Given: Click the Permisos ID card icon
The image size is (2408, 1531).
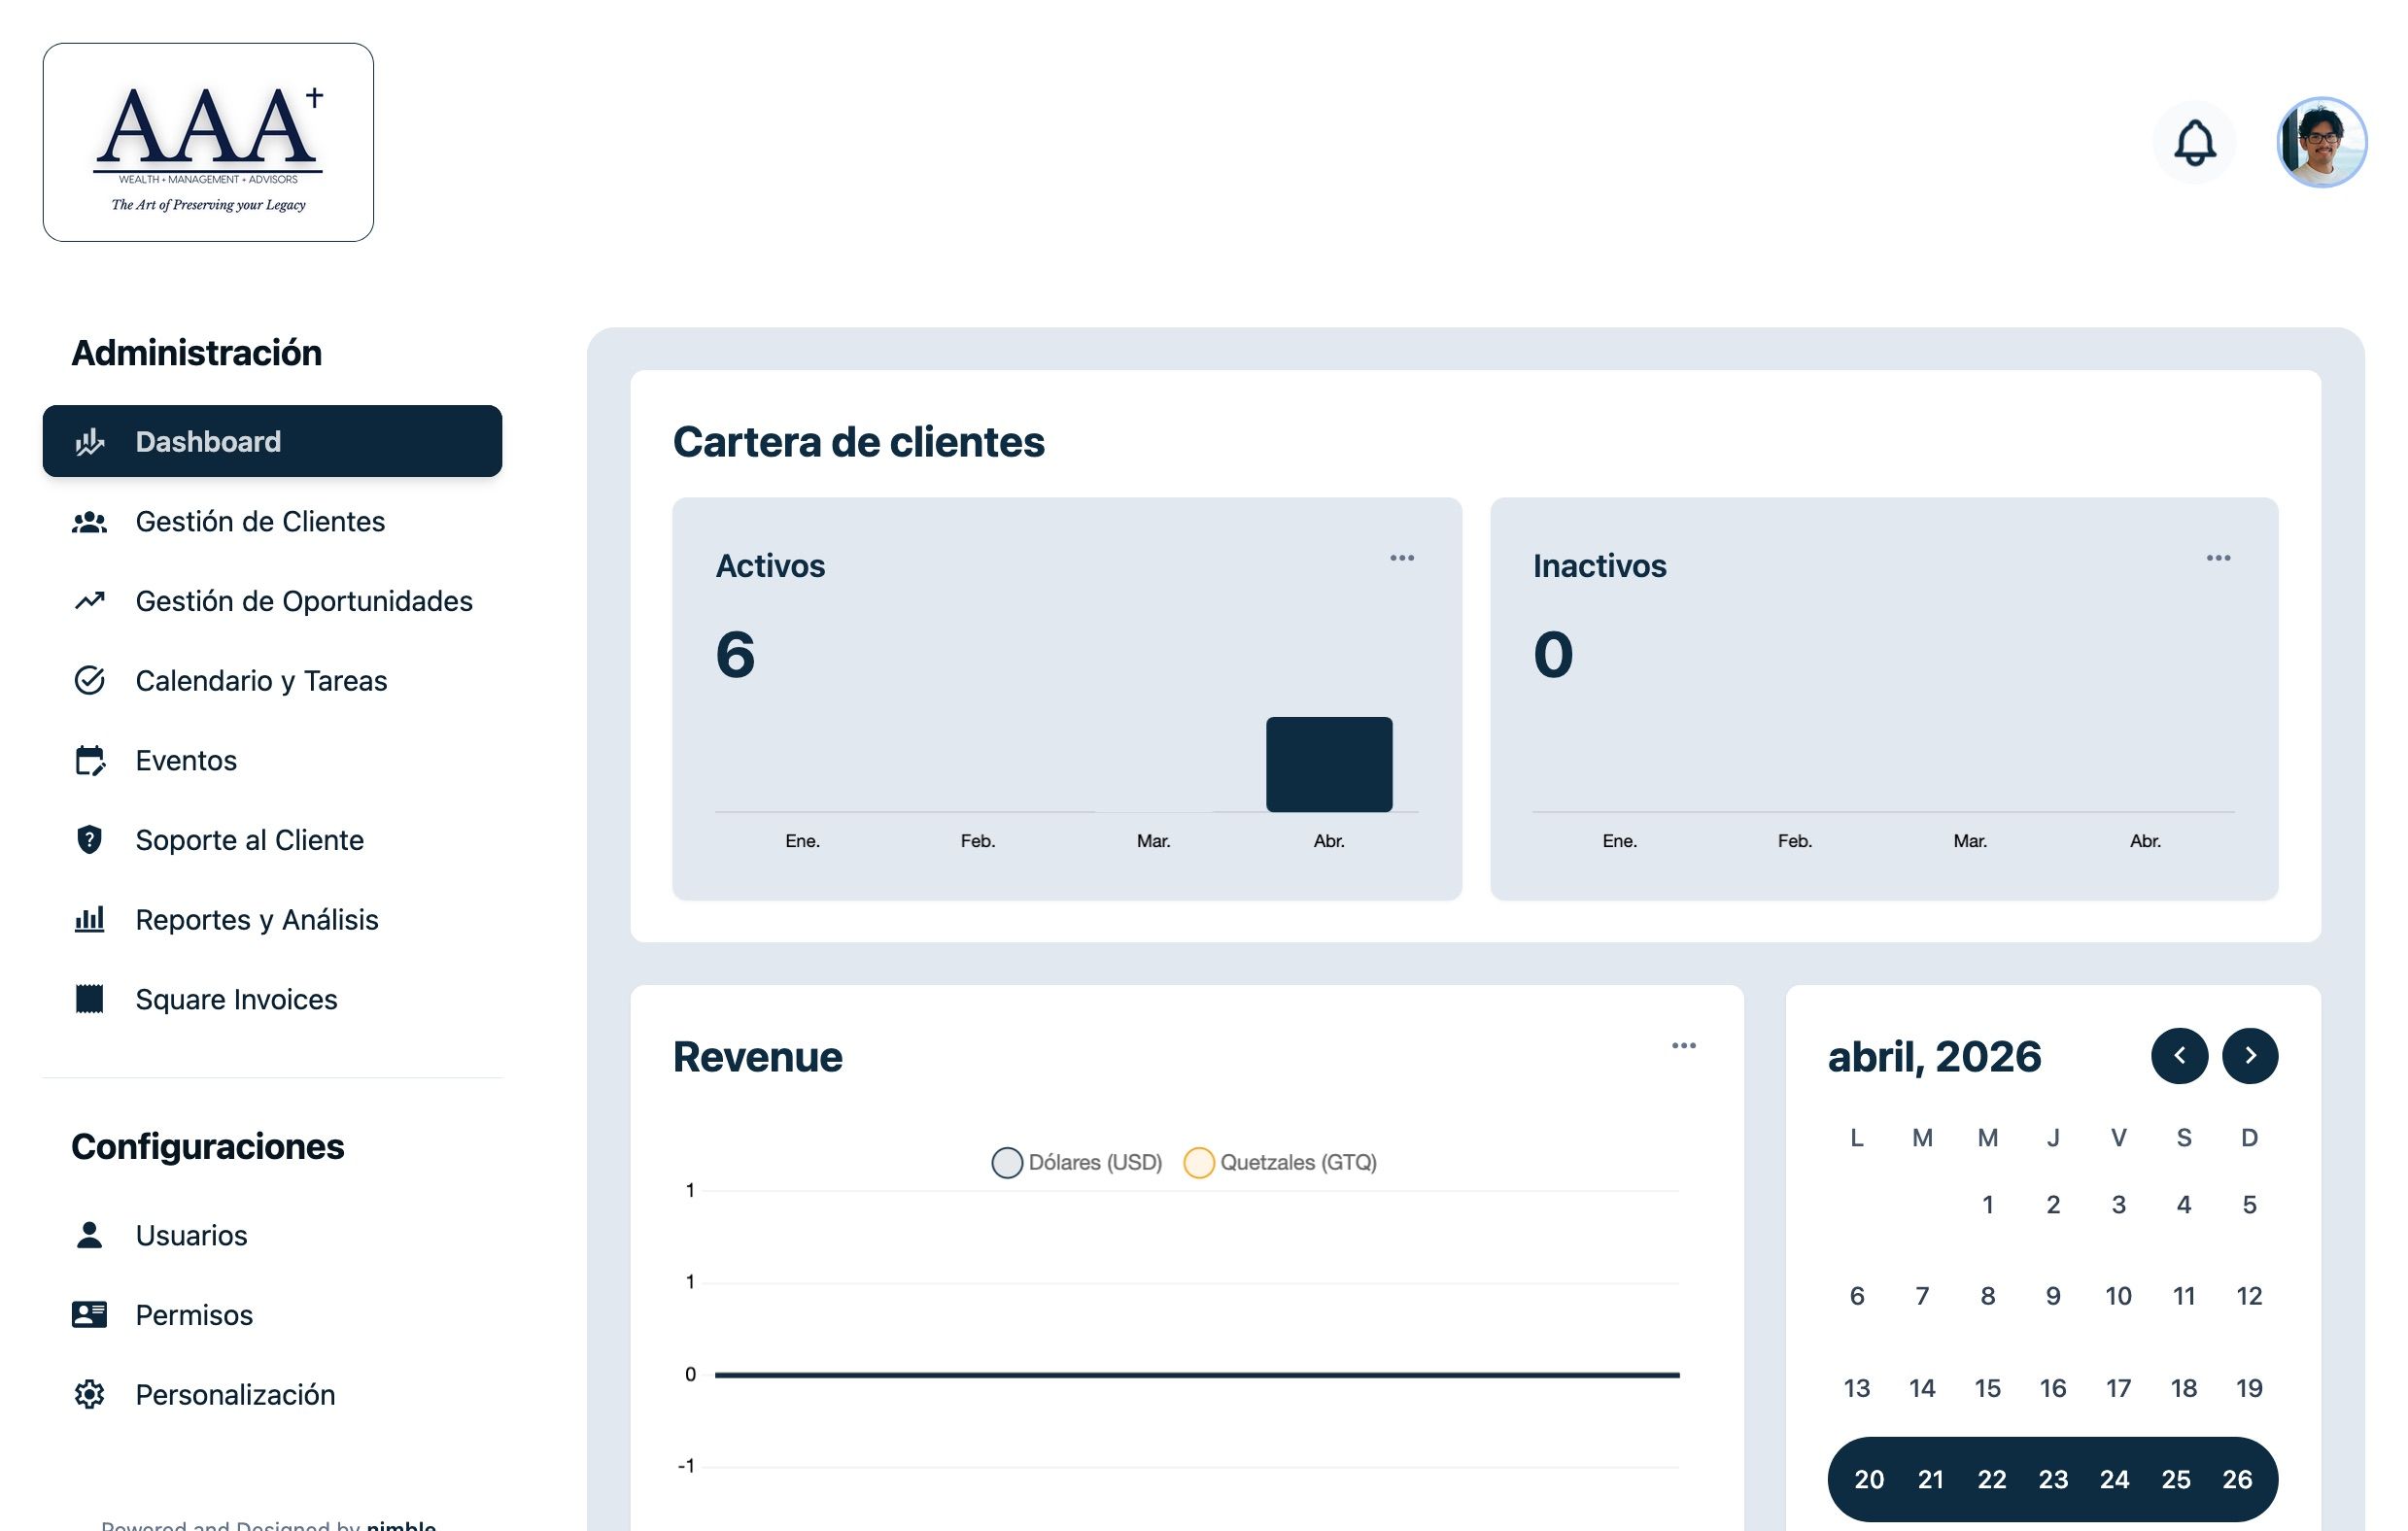Looking at the screenshot, I should click(90, 1315).
